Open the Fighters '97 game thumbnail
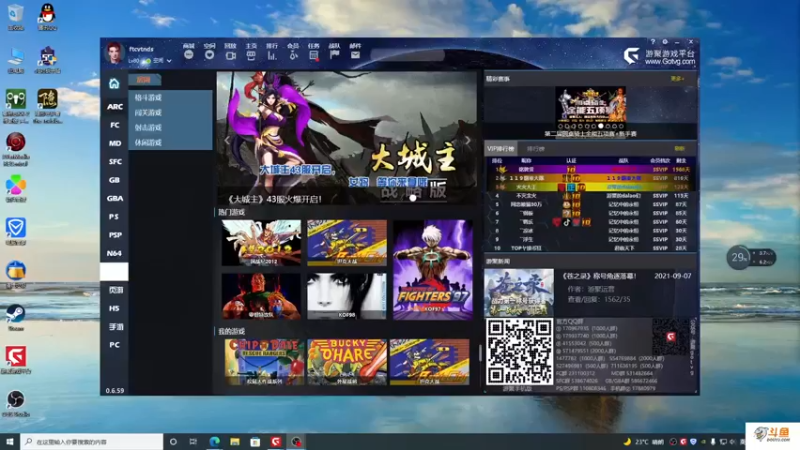 433,269
